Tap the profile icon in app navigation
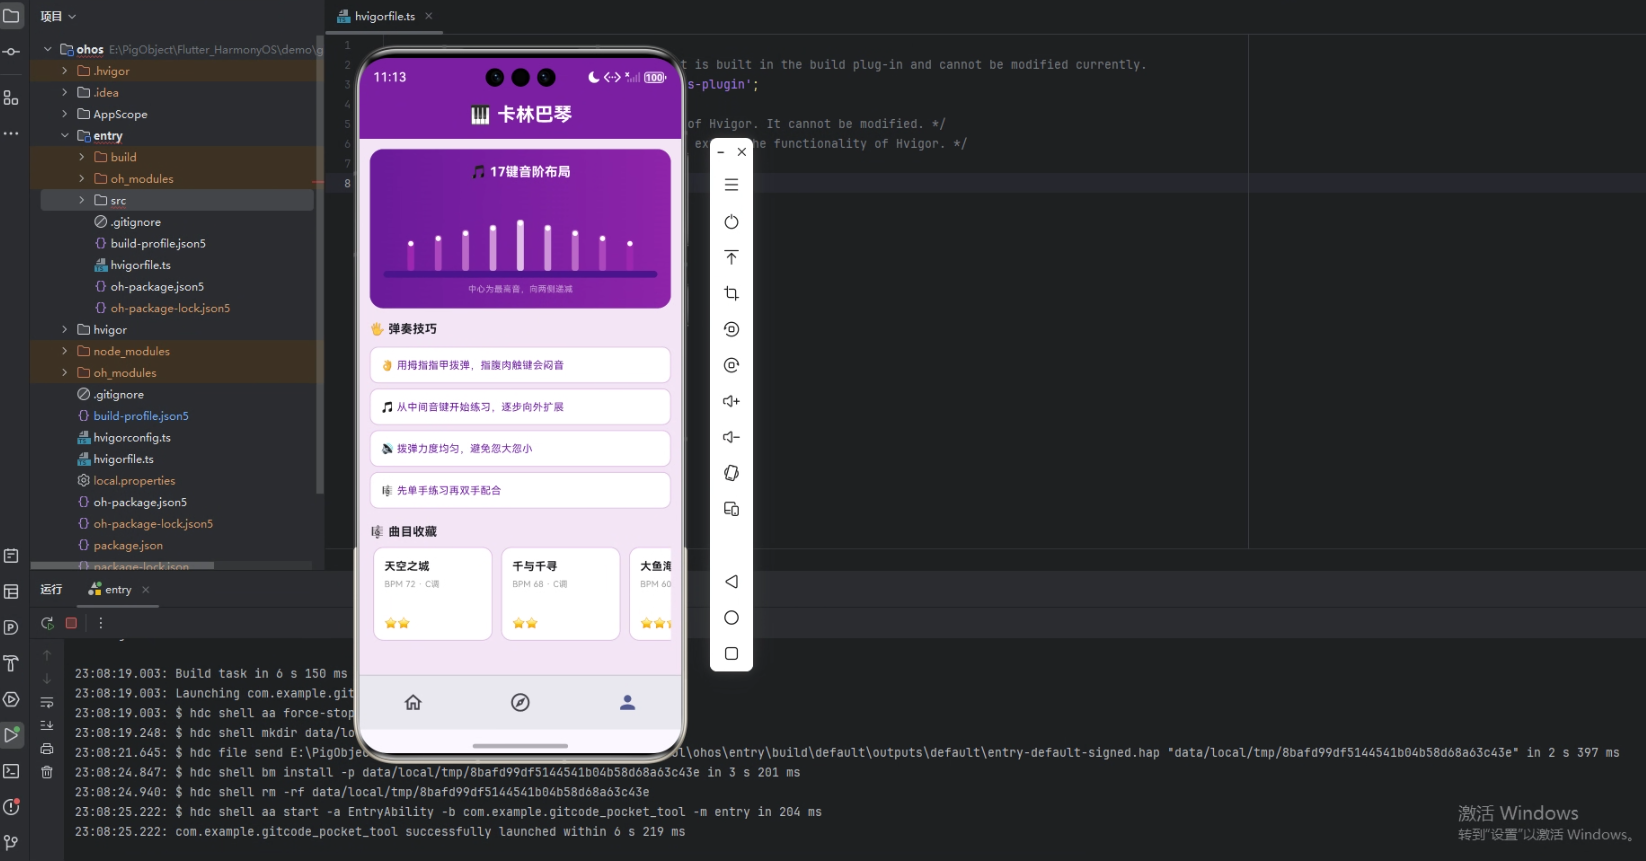Image resolution: width=1646 pixels, height=861 pixels. tap(627, 702)
